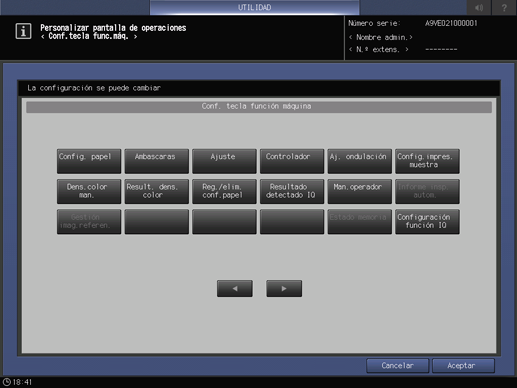Click greyed Gestión imag. referen. key
Viewport: 517px width, 388px height.
point(89,222)
